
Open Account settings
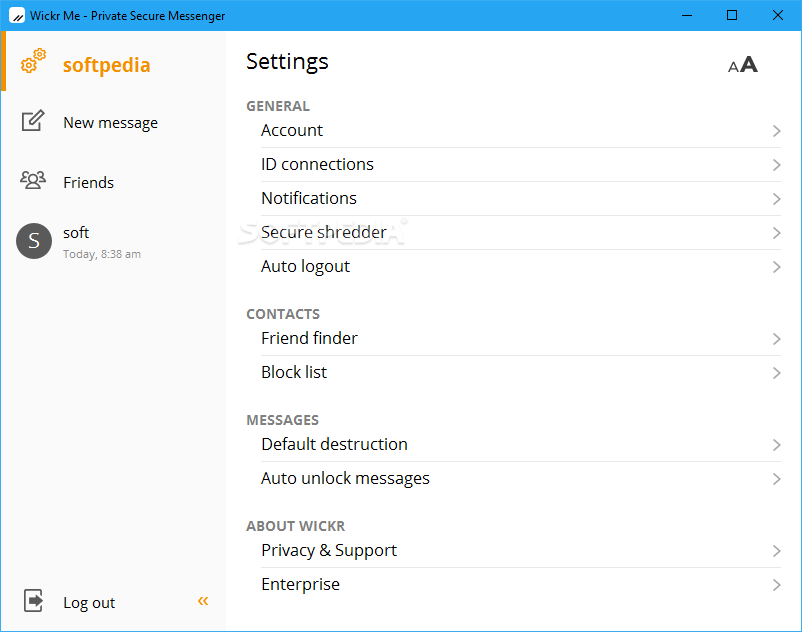point(521,131)
